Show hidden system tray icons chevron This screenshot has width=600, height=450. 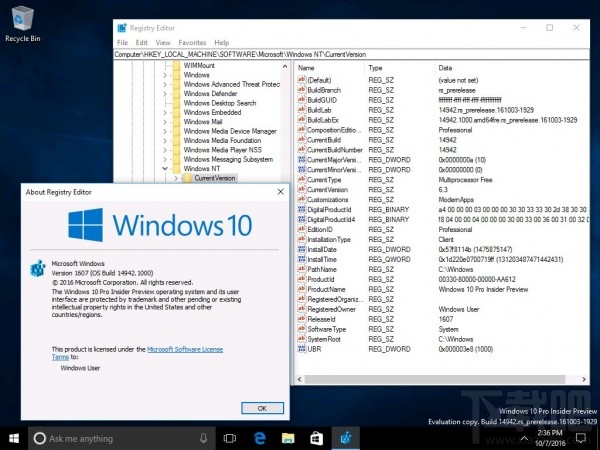point(524,438)
